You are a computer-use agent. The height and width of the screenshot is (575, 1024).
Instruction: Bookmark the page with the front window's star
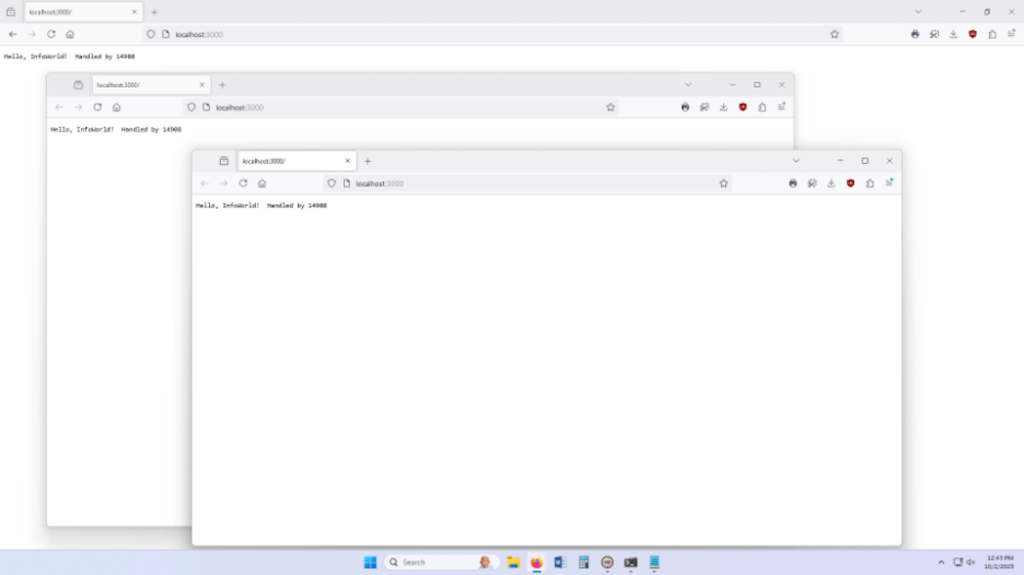724,184
